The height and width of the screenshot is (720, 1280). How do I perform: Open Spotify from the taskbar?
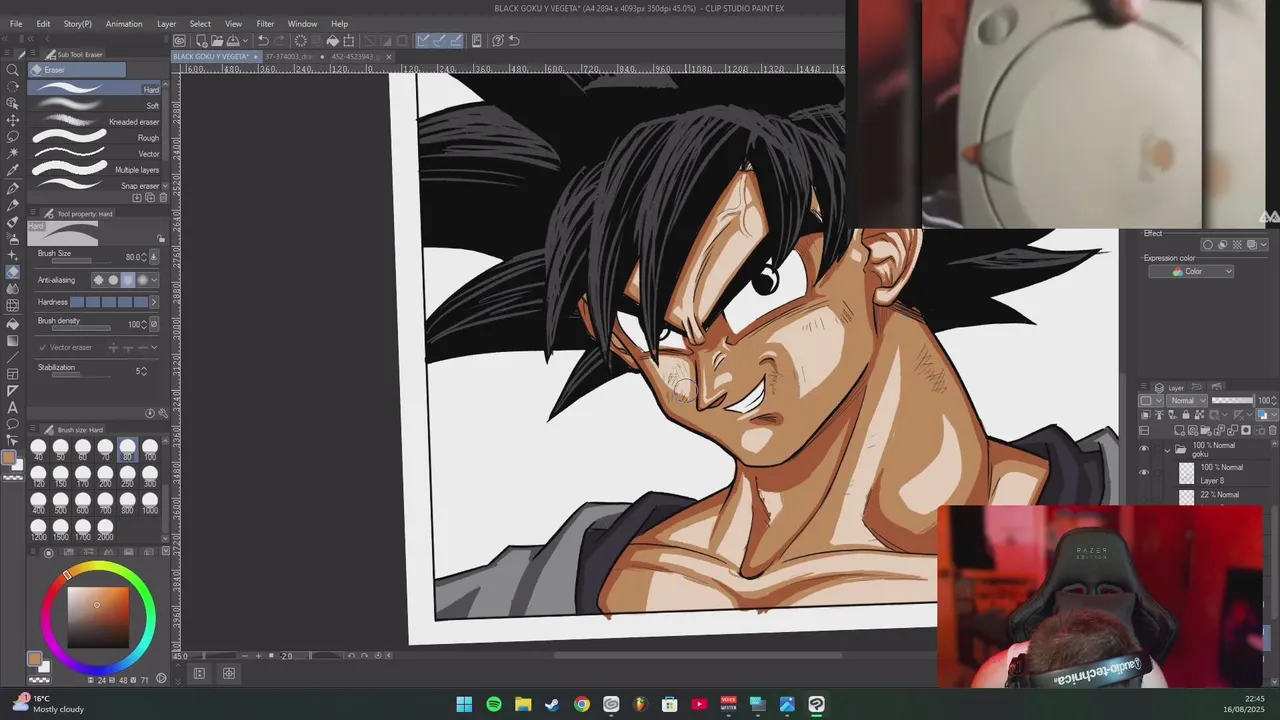pos(494,705)
